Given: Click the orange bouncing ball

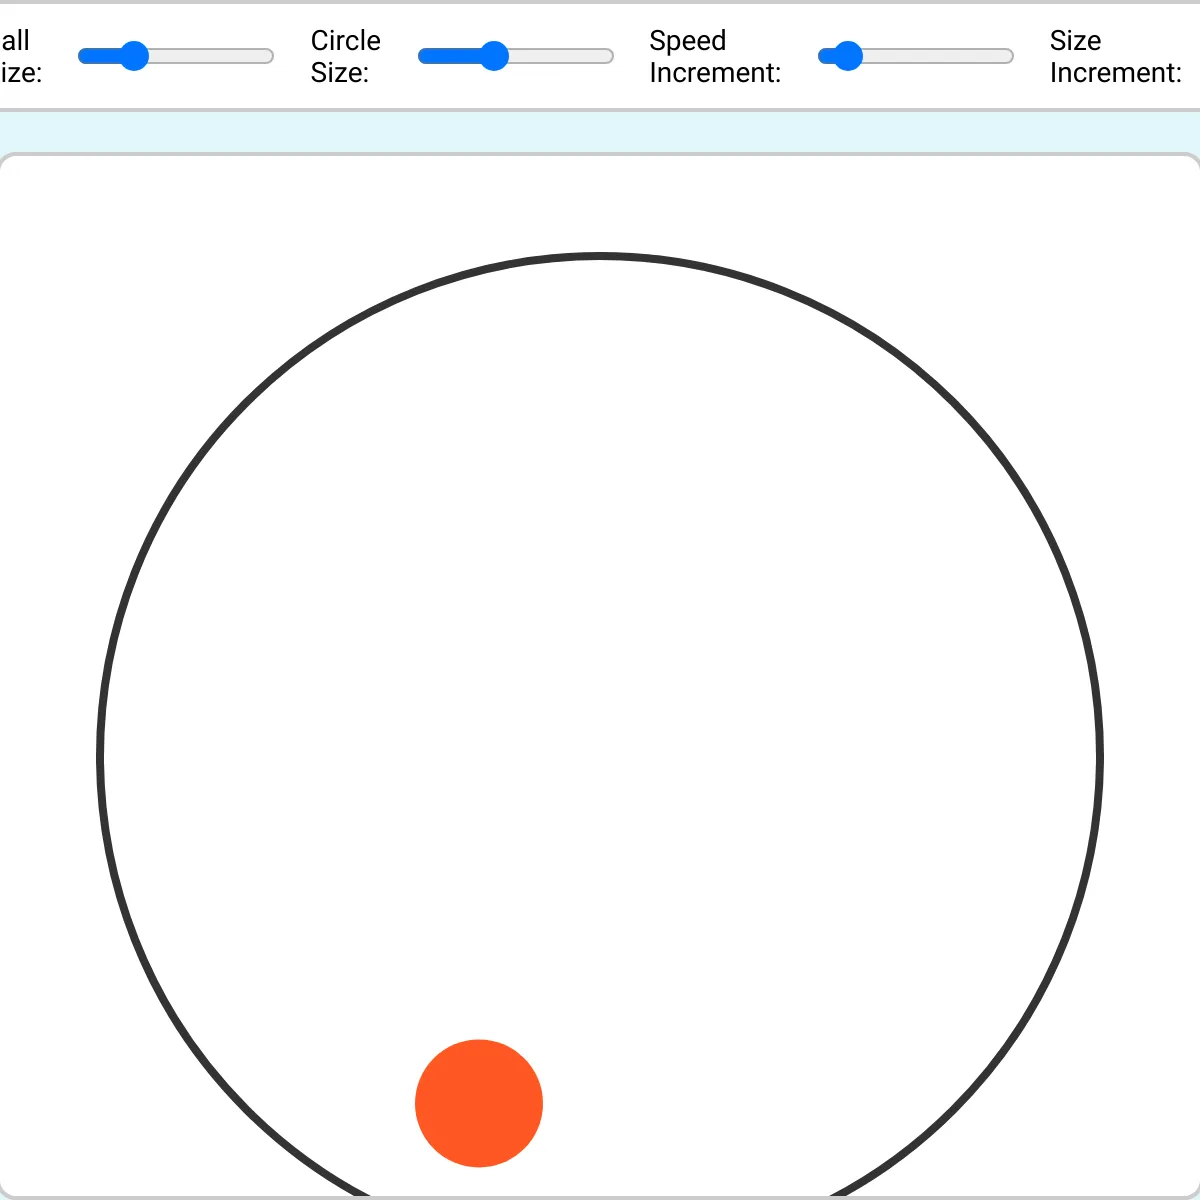Looking at the screenshot, I should [x=479, y=1103].
